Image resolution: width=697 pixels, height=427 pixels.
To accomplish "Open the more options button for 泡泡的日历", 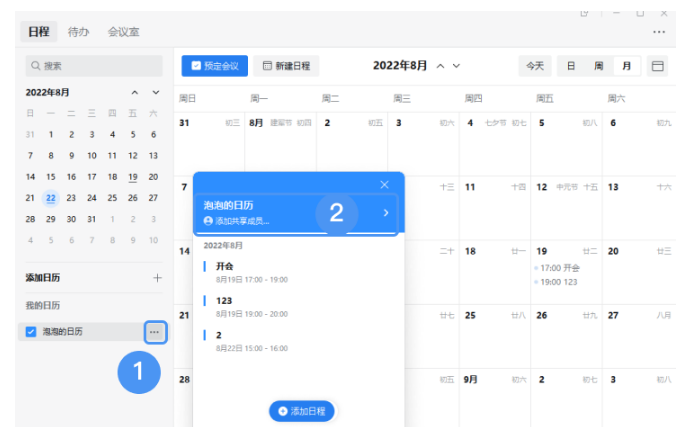I will tap(154, 331).
